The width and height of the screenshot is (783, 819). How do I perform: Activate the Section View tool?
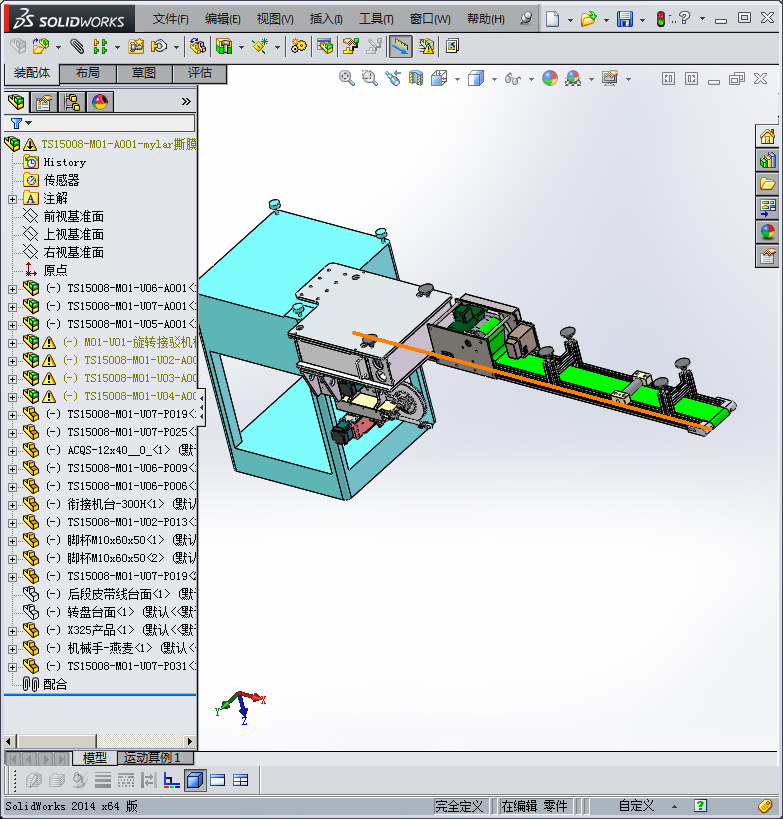[416, 78]
